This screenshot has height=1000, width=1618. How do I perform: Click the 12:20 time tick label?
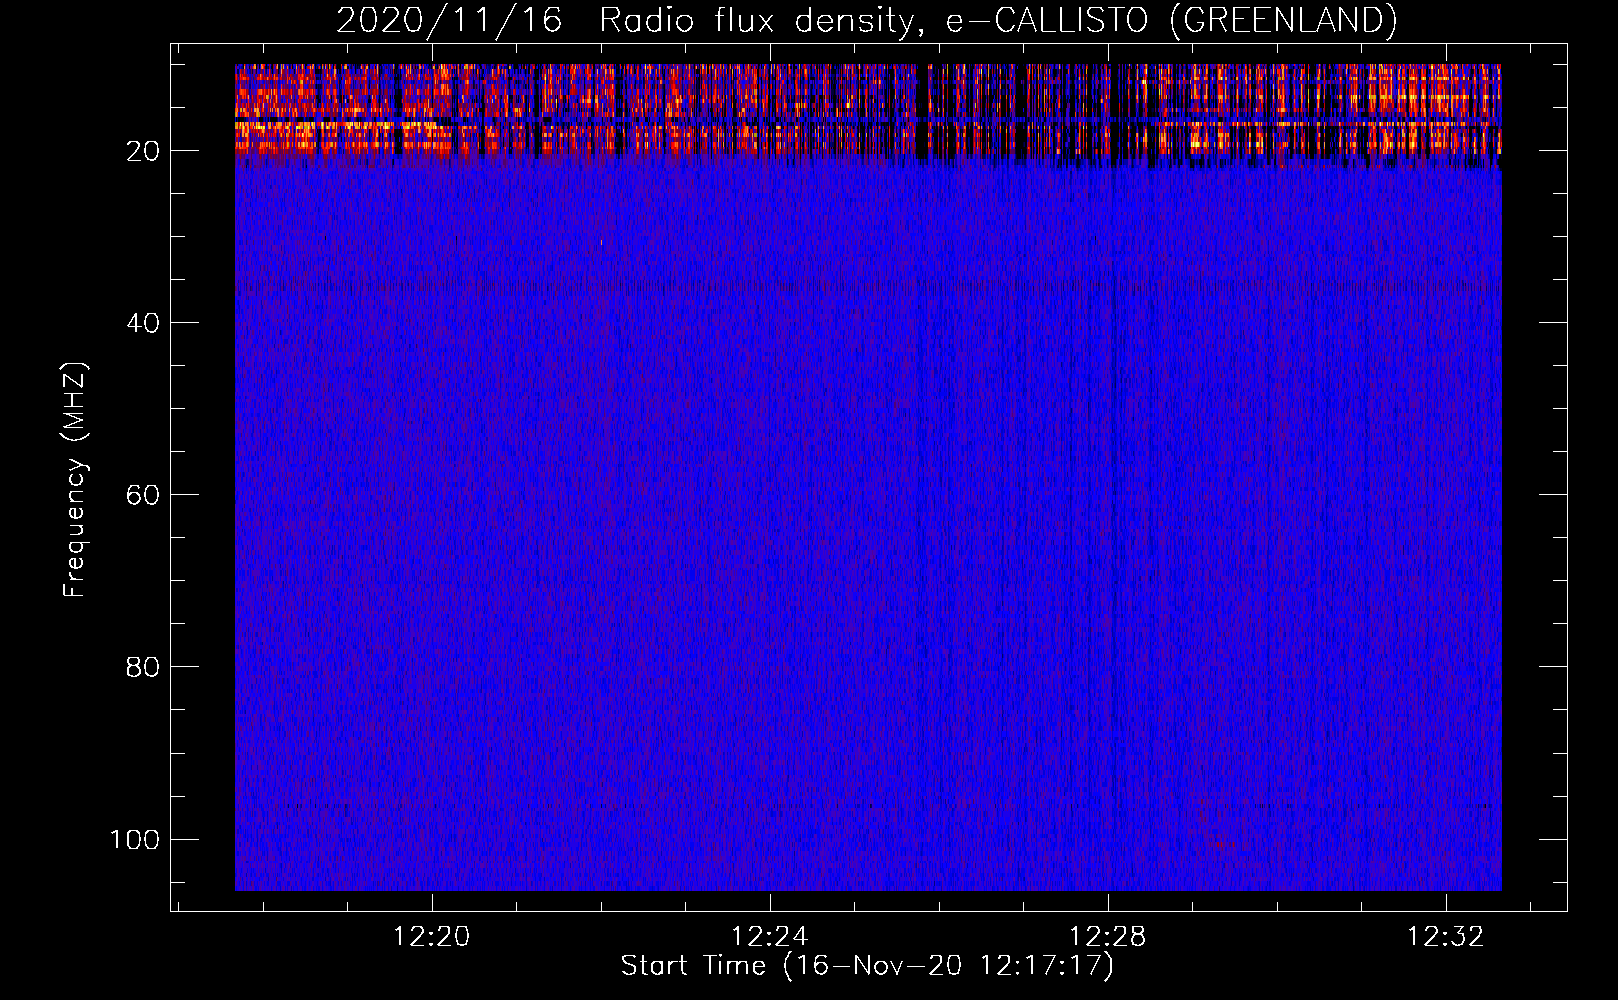(432, 936)
